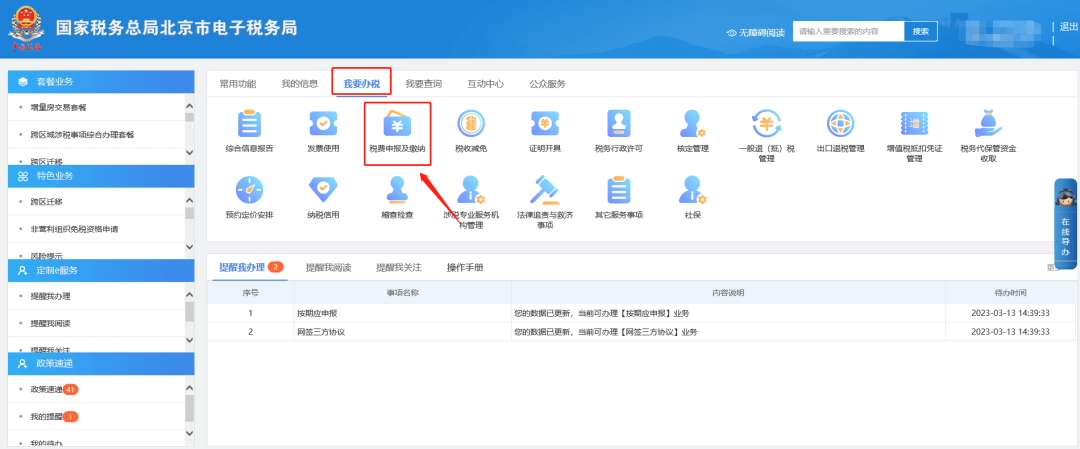The height and width of the screenshot is (449, 1080).
Task: Click down arrow of 定制e服务 list scrollbar
Action: pos(189,340)
